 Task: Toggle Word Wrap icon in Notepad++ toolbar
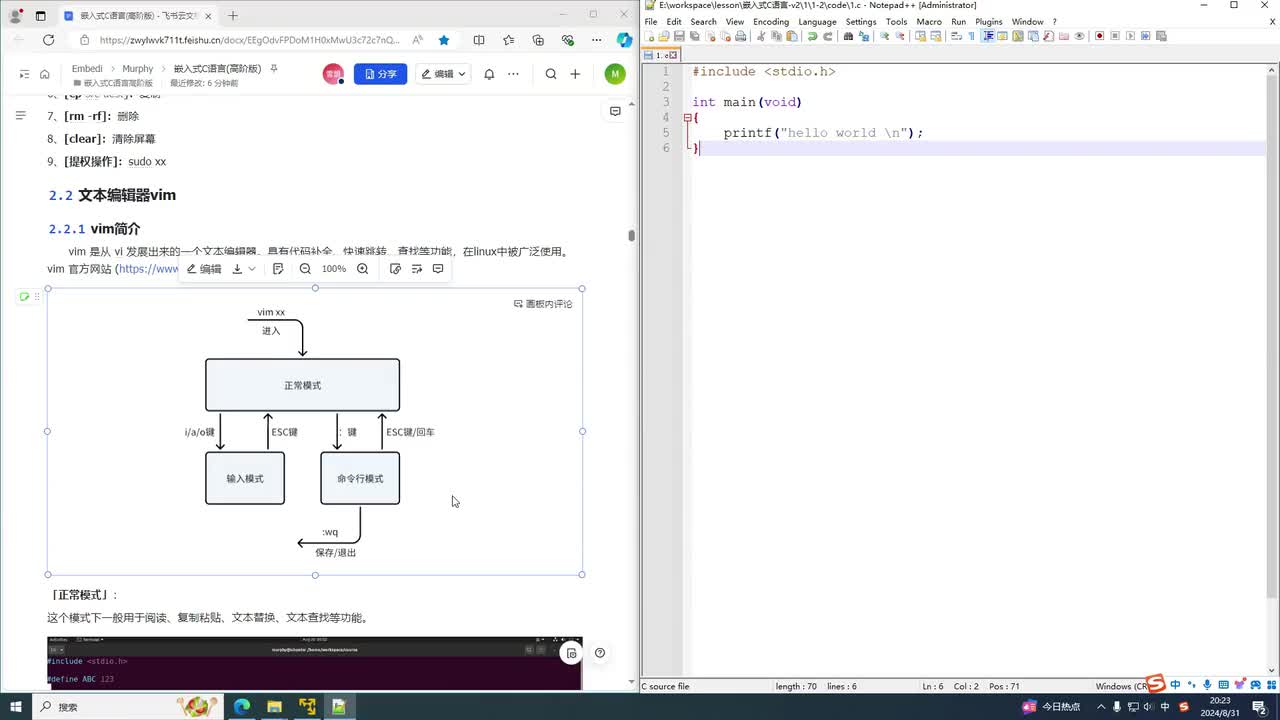coord(956,36)
